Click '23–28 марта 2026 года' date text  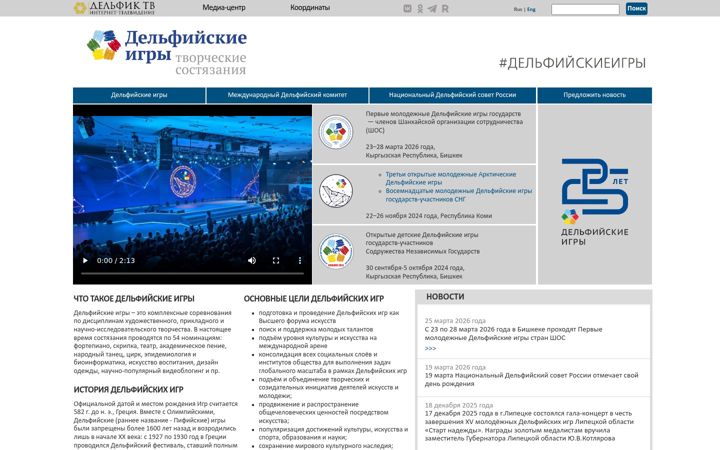pyautogui.click(x=400, y=147)
